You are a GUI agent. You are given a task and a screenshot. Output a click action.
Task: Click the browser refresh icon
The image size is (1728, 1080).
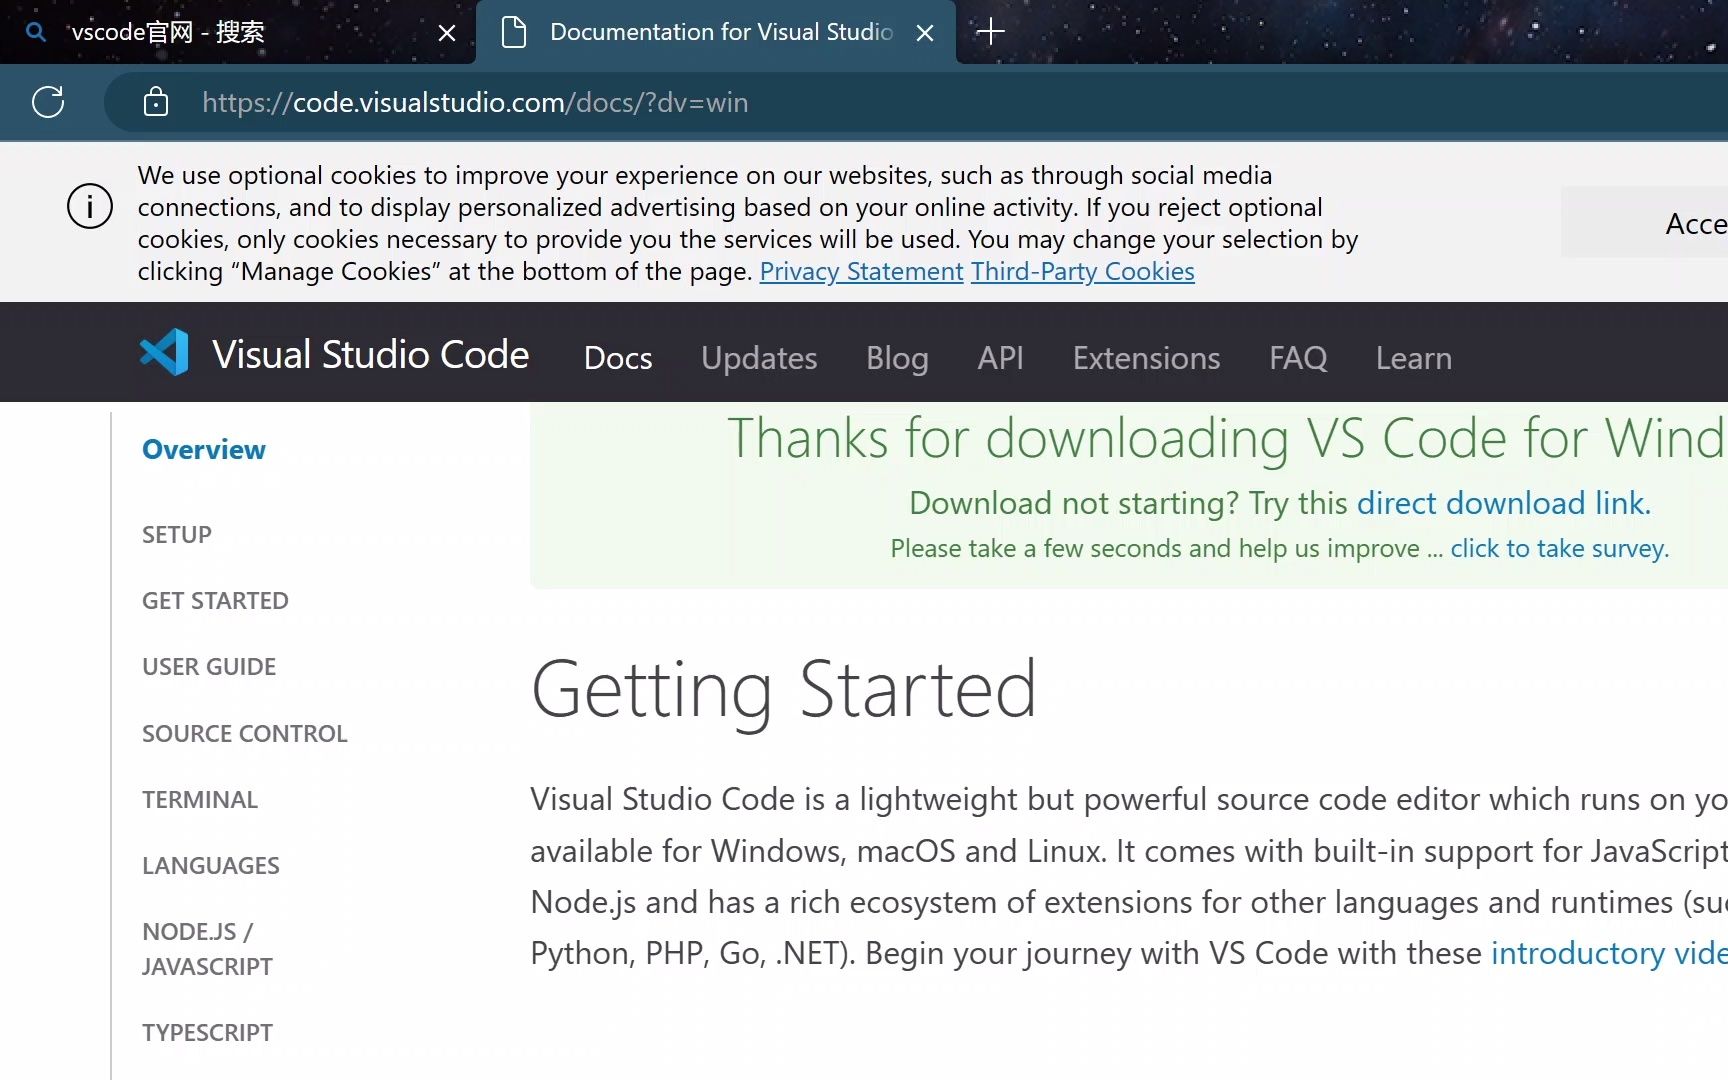pos(48,102)
